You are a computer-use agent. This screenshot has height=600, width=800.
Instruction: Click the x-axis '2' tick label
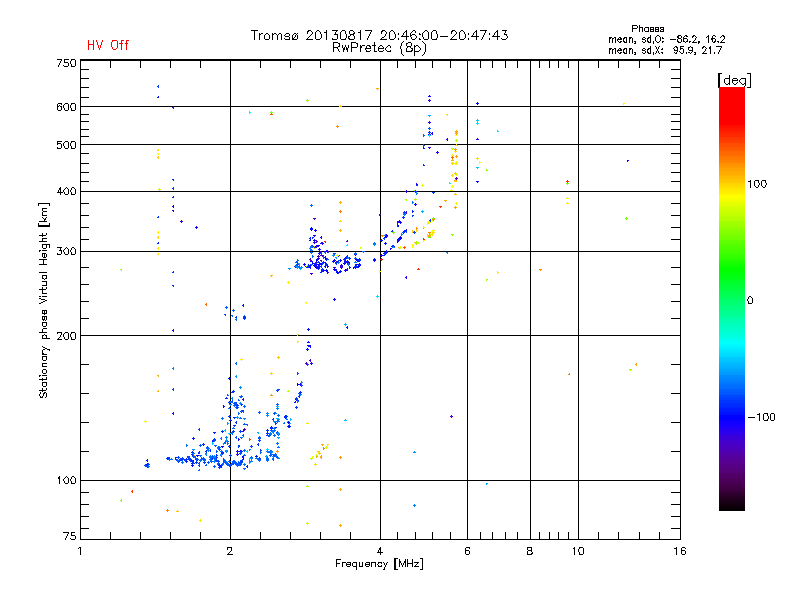click(230, 551)
